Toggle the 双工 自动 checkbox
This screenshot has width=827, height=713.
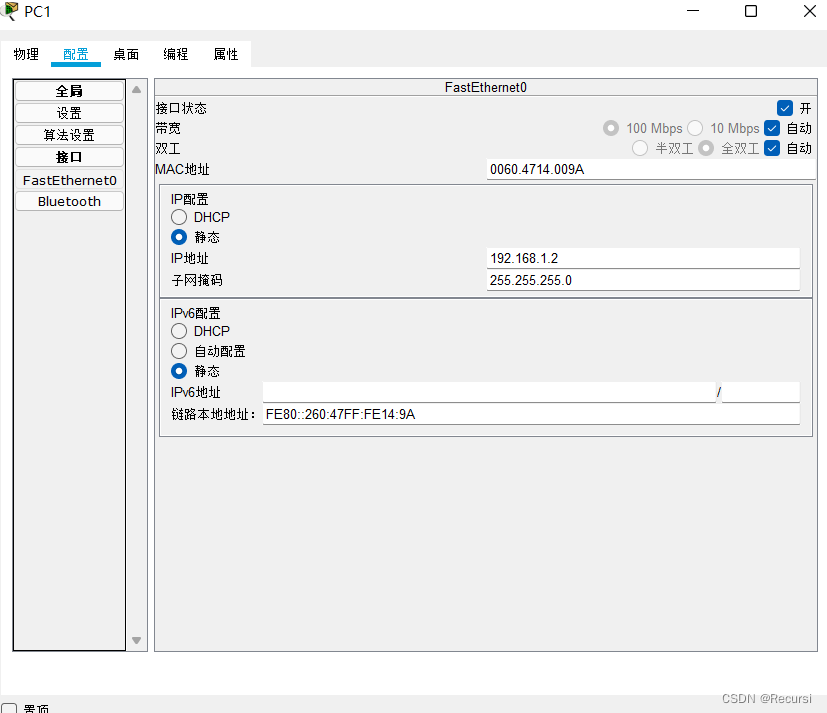point(772,148)
